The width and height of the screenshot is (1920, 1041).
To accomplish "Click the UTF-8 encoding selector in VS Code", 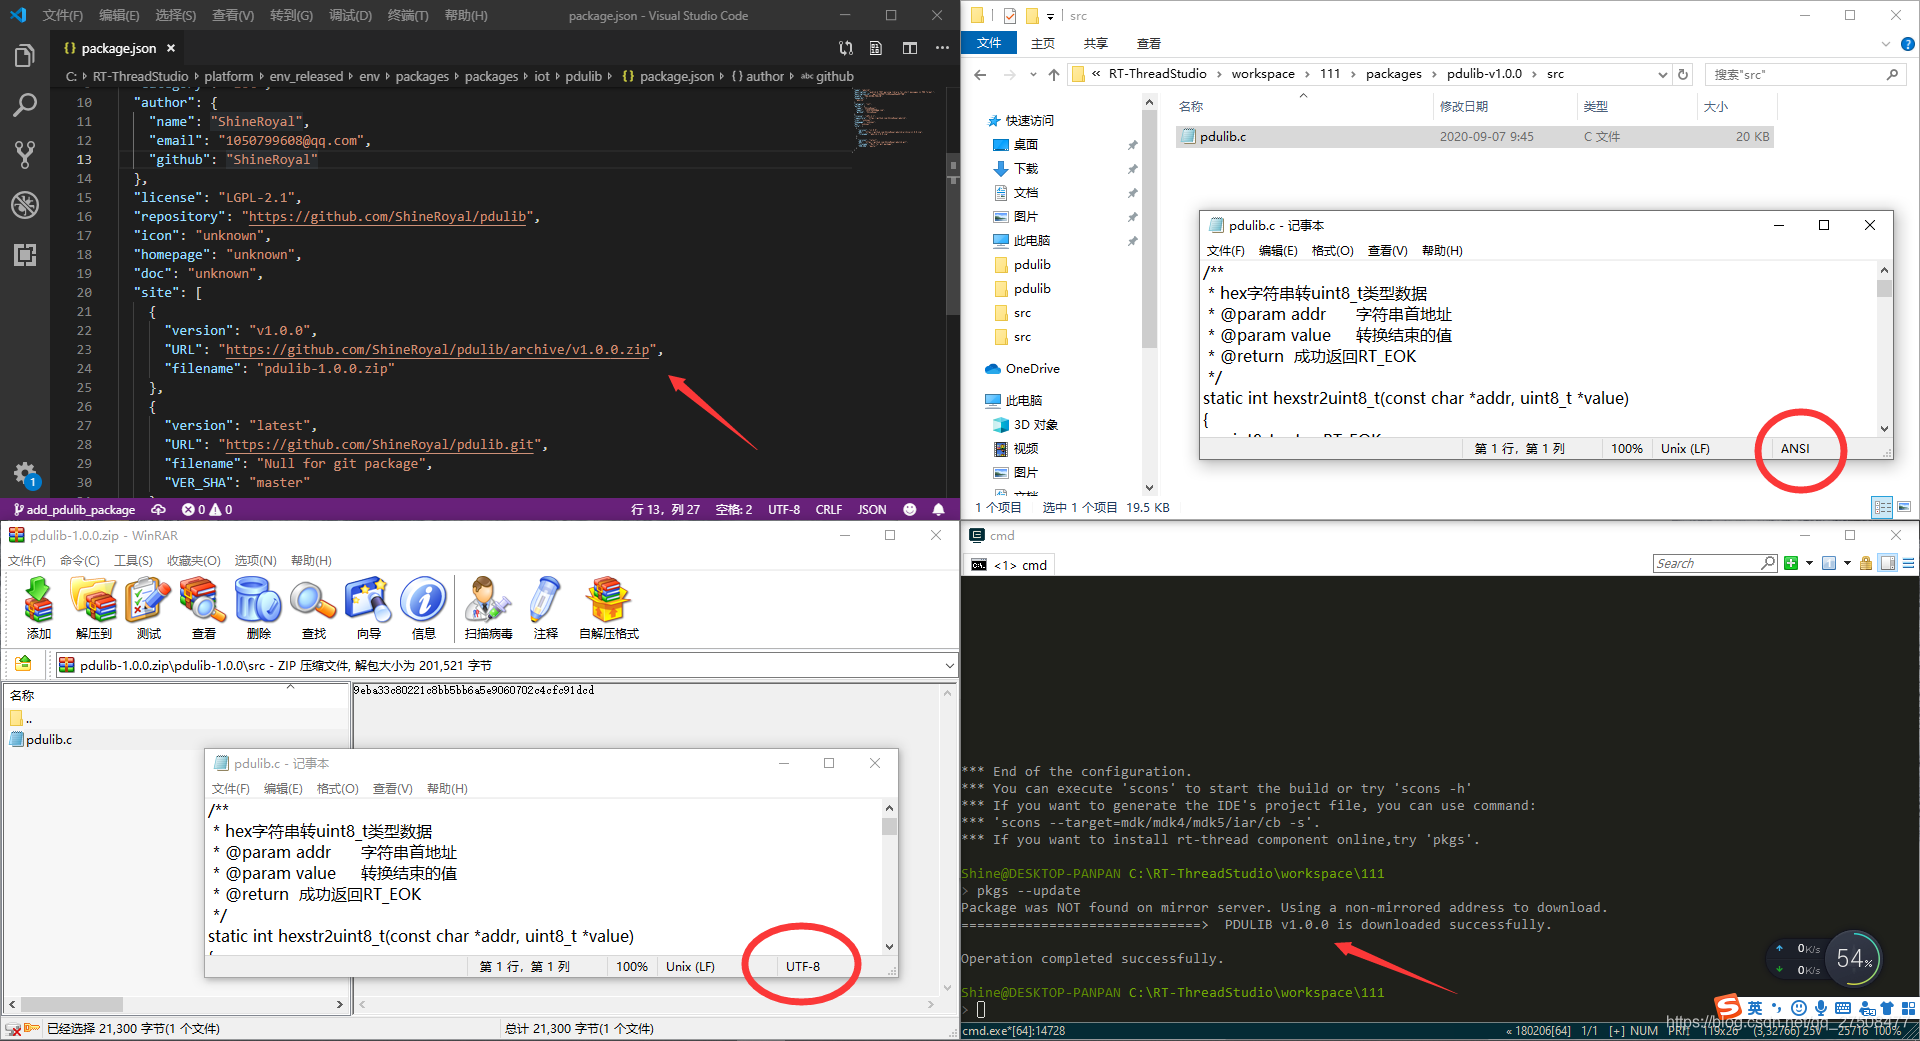I will click(x=784, y=509).
